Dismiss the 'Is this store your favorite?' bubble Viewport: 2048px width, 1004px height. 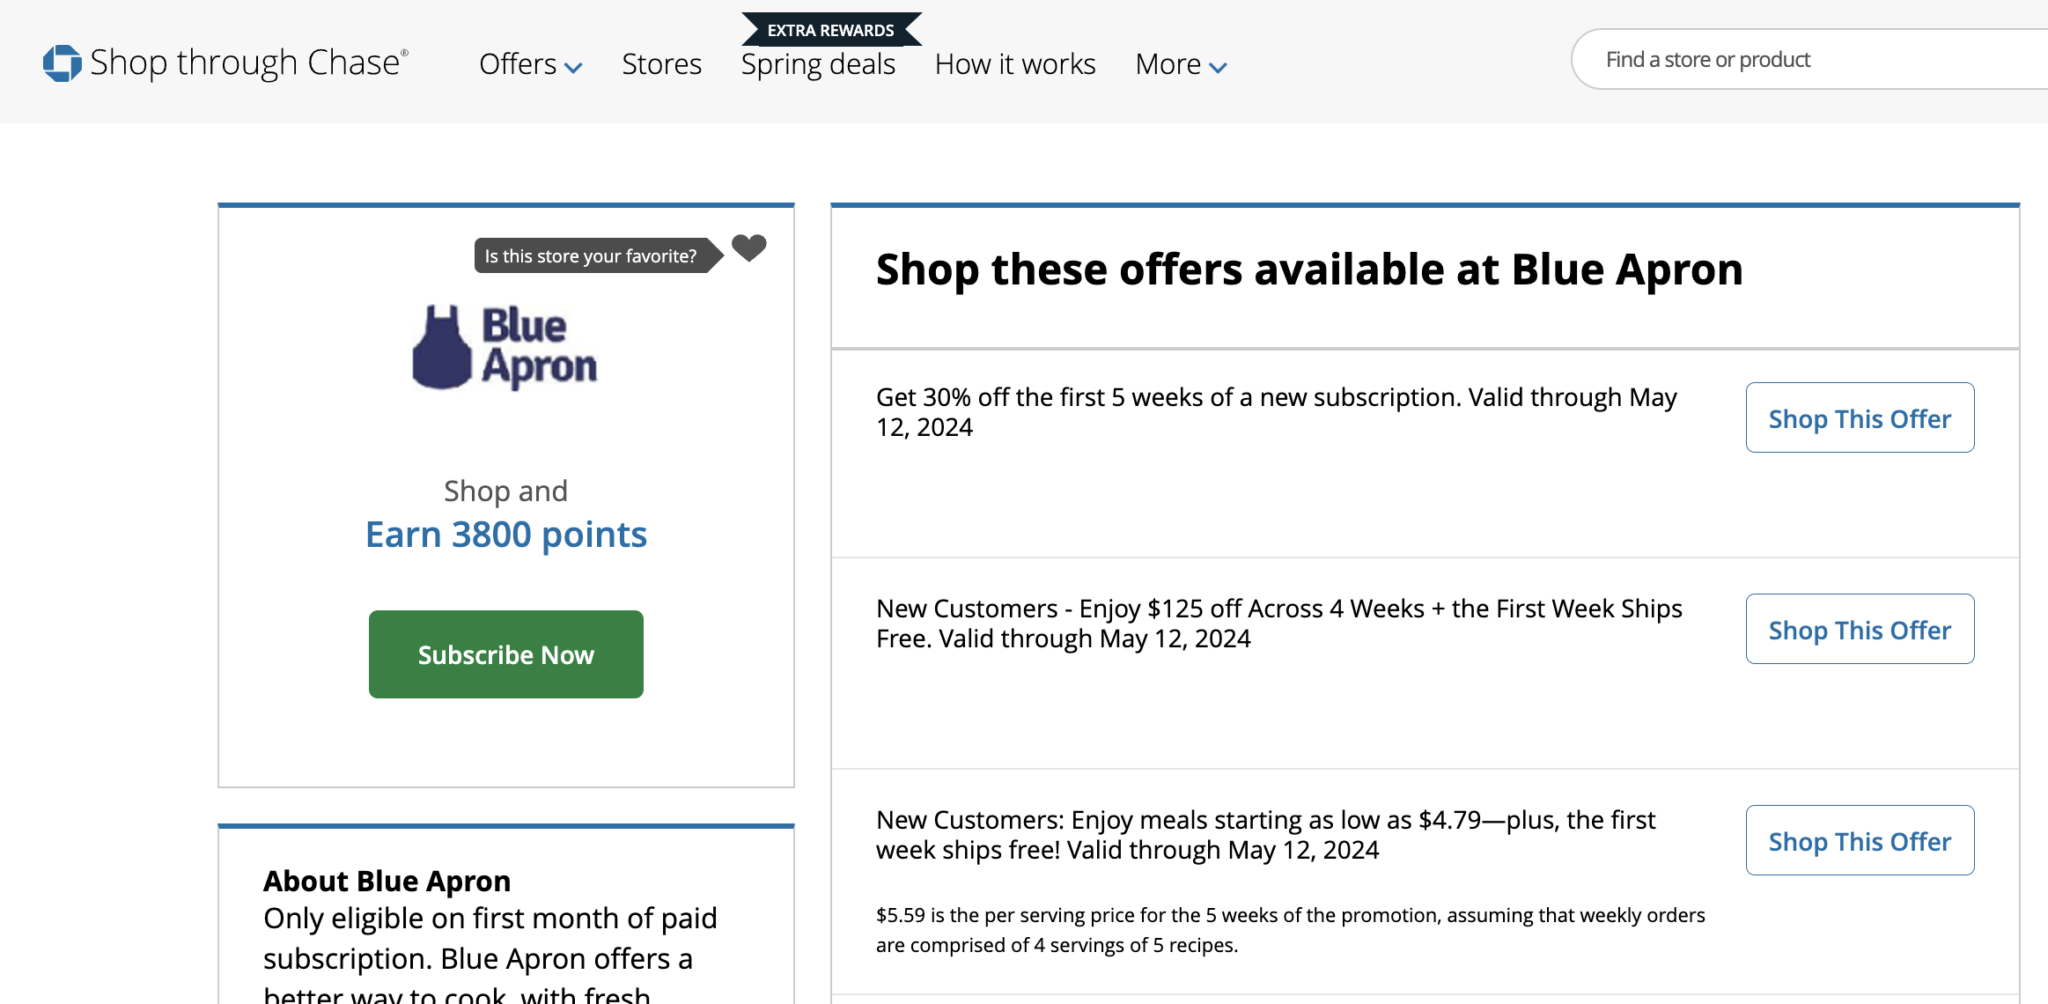592,255
